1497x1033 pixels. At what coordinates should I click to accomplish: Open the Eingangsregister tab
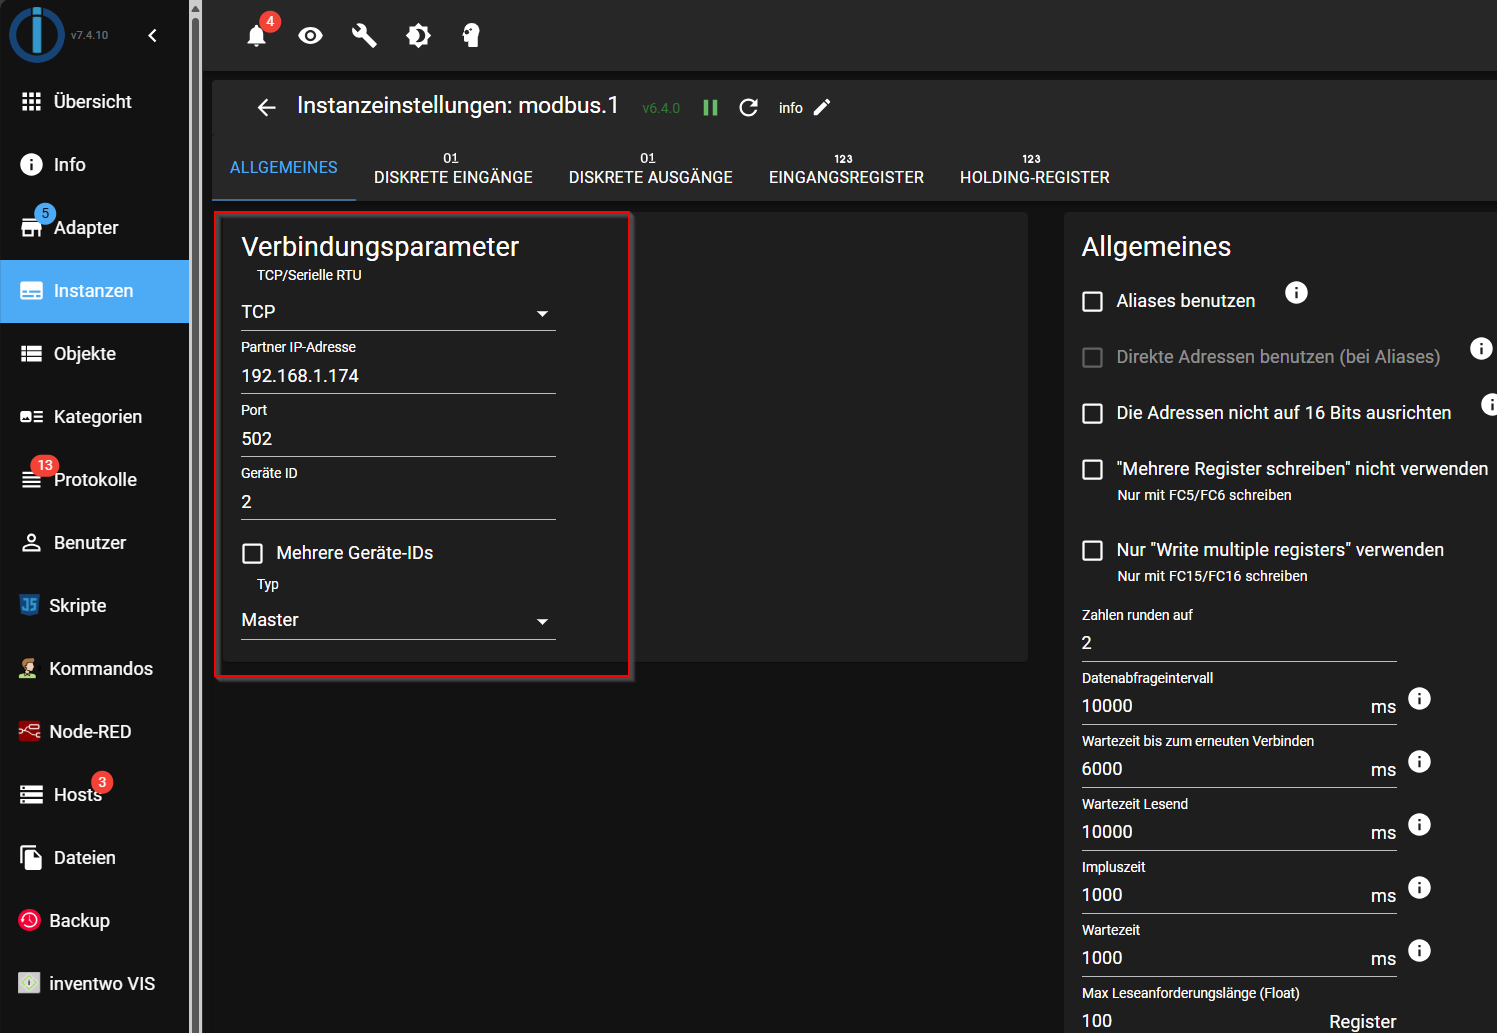pos(846,169)
